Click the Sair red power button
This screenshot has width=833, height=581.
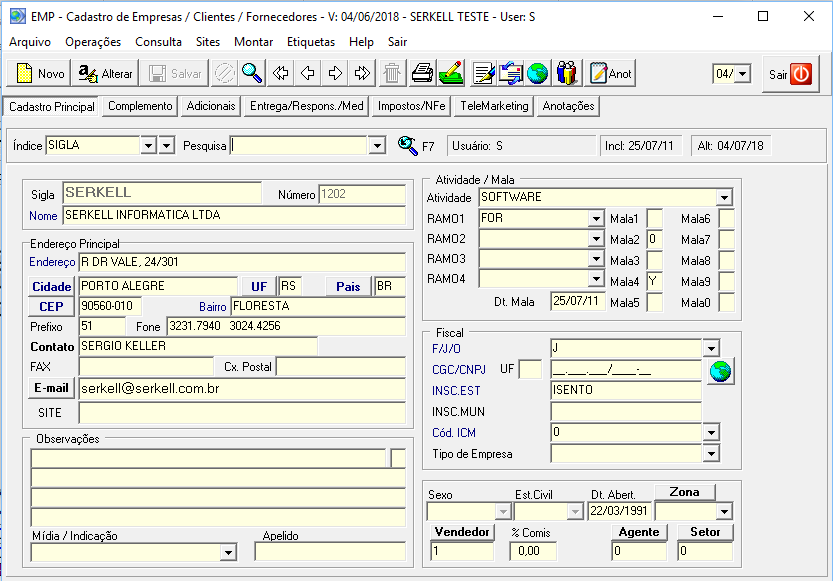coord(790,74)
